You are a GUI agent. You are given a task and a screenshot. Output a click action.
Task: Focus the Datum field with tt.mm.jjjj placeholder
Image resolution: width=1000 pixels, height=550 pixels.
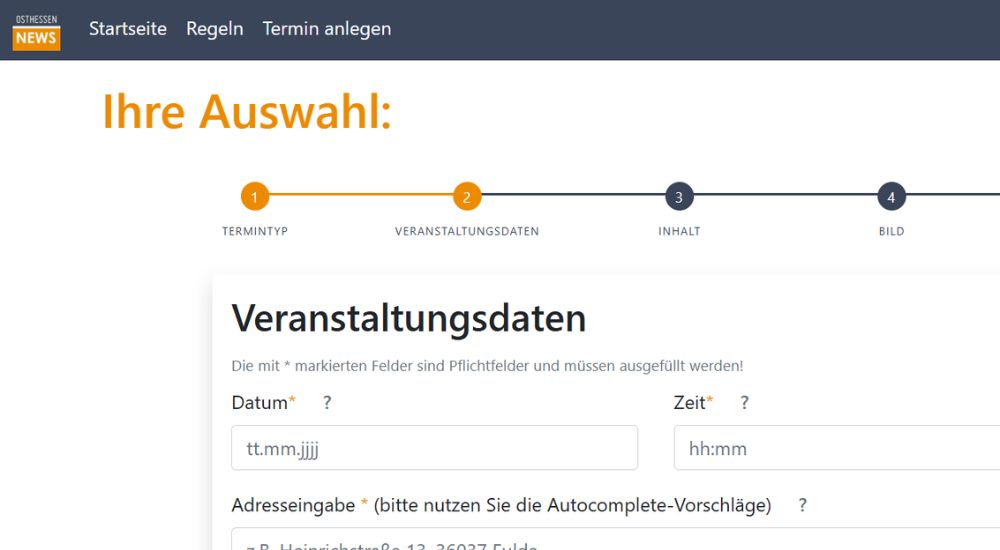[x=434, y=448]
